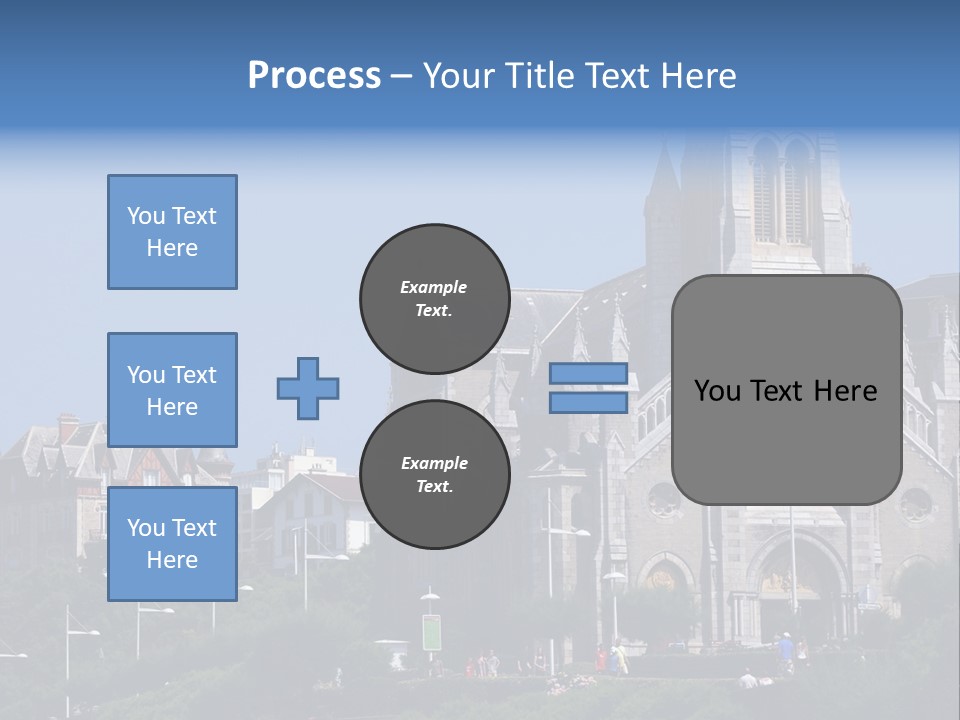This screenshot has height=720, width=960.
Task: Click the bottom blue 'You Text Here' box
Action: (172, 544)
